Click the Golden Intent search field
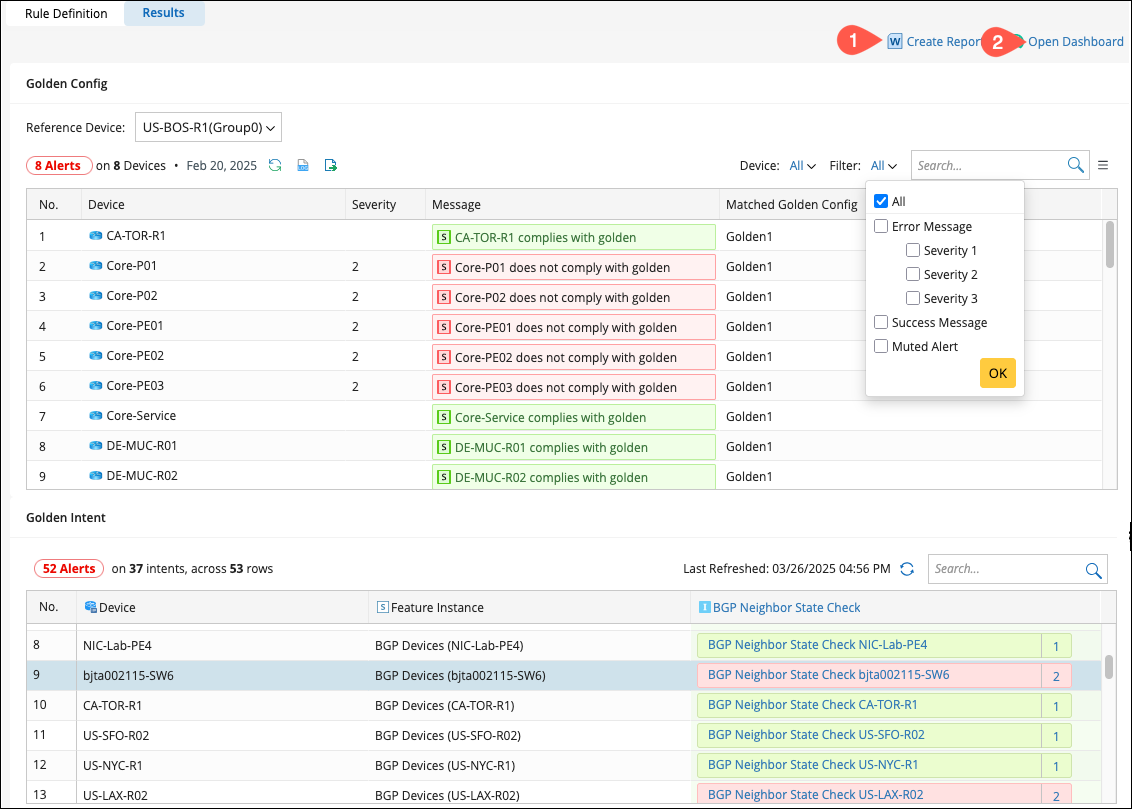The height and width of the screenshot is (809, 1132). [1005, 569]
